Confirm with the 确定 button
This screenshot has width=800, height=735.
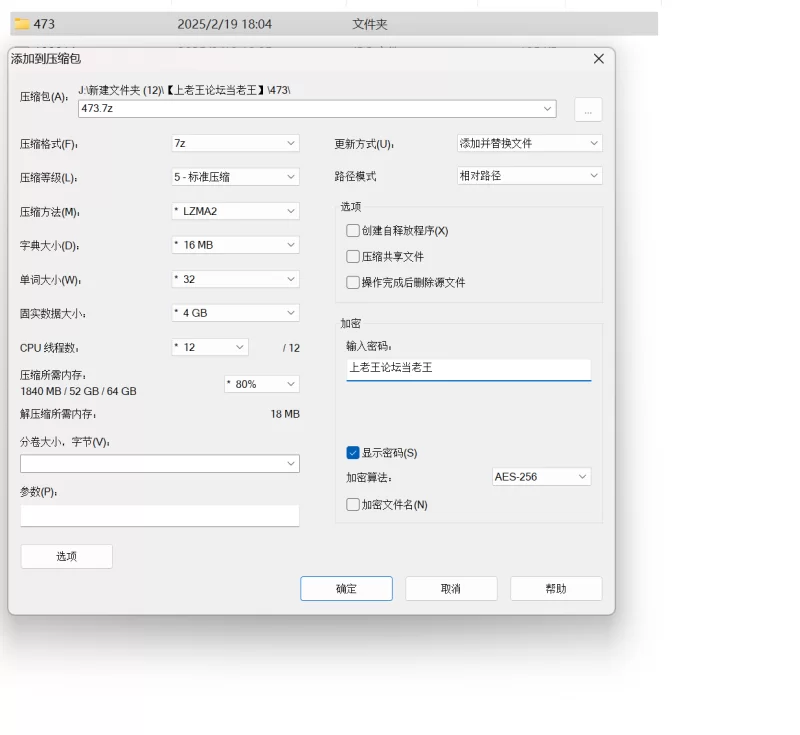coord(346,589)
